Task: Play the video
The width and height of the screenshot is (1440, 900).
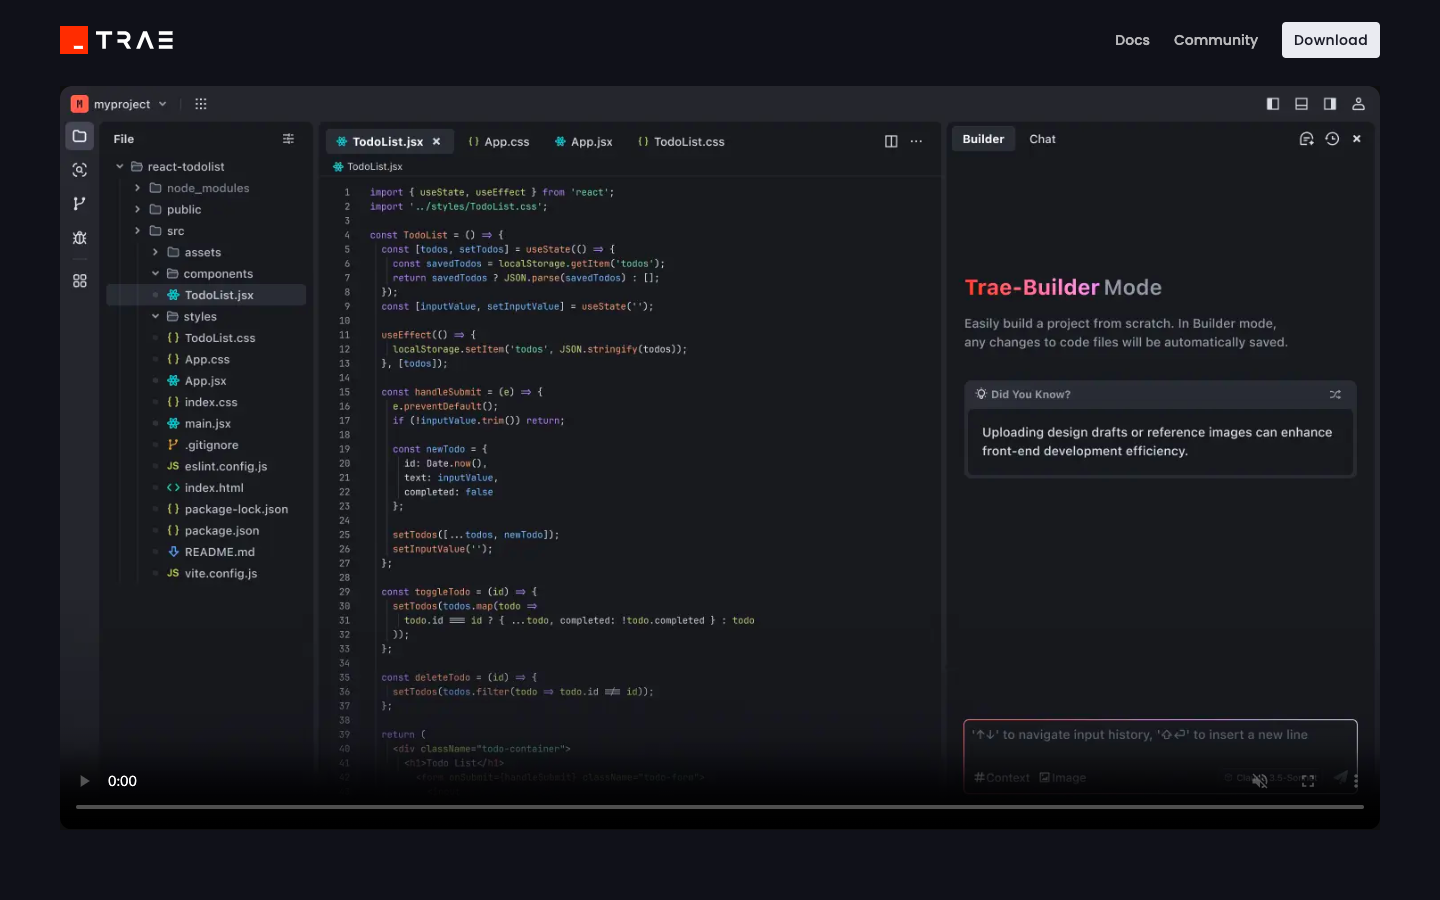Action: coord(85,781)
